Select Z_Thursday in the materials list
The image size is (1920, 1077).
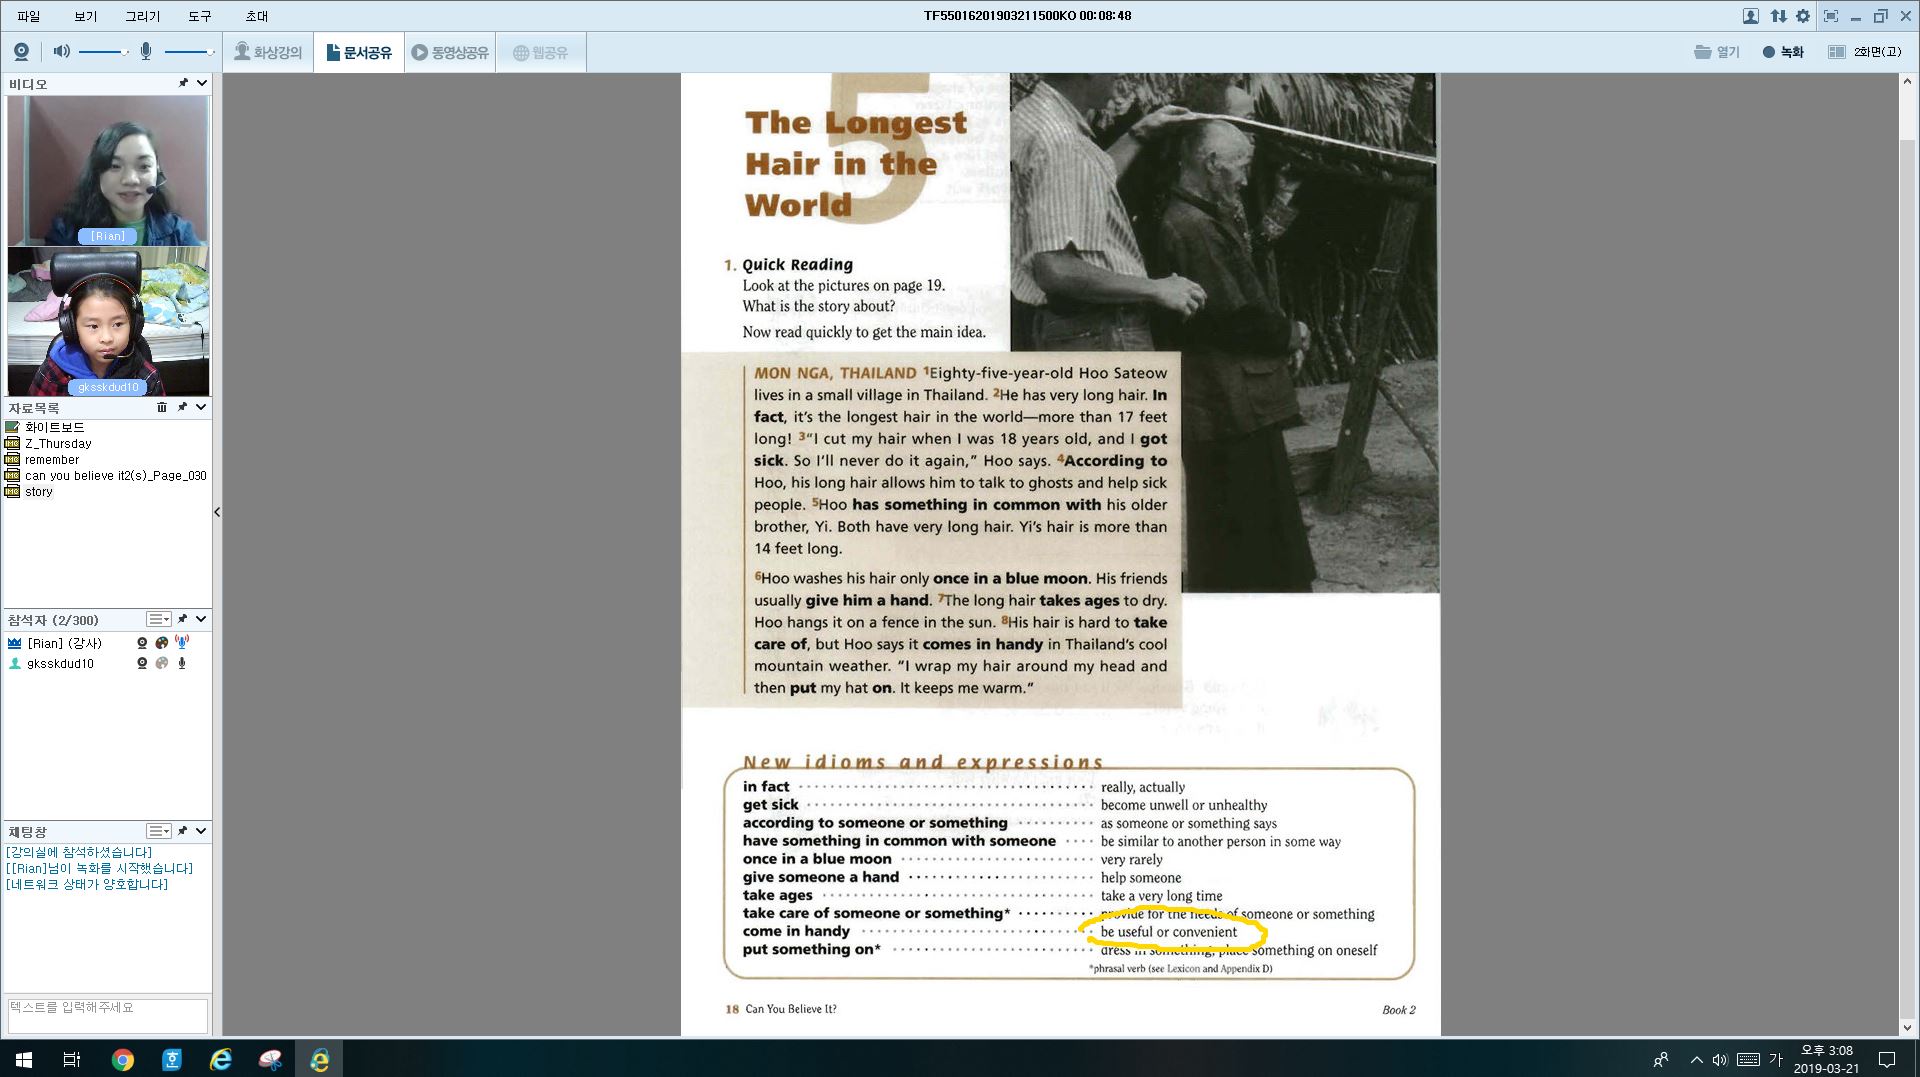tap(58, 444)
